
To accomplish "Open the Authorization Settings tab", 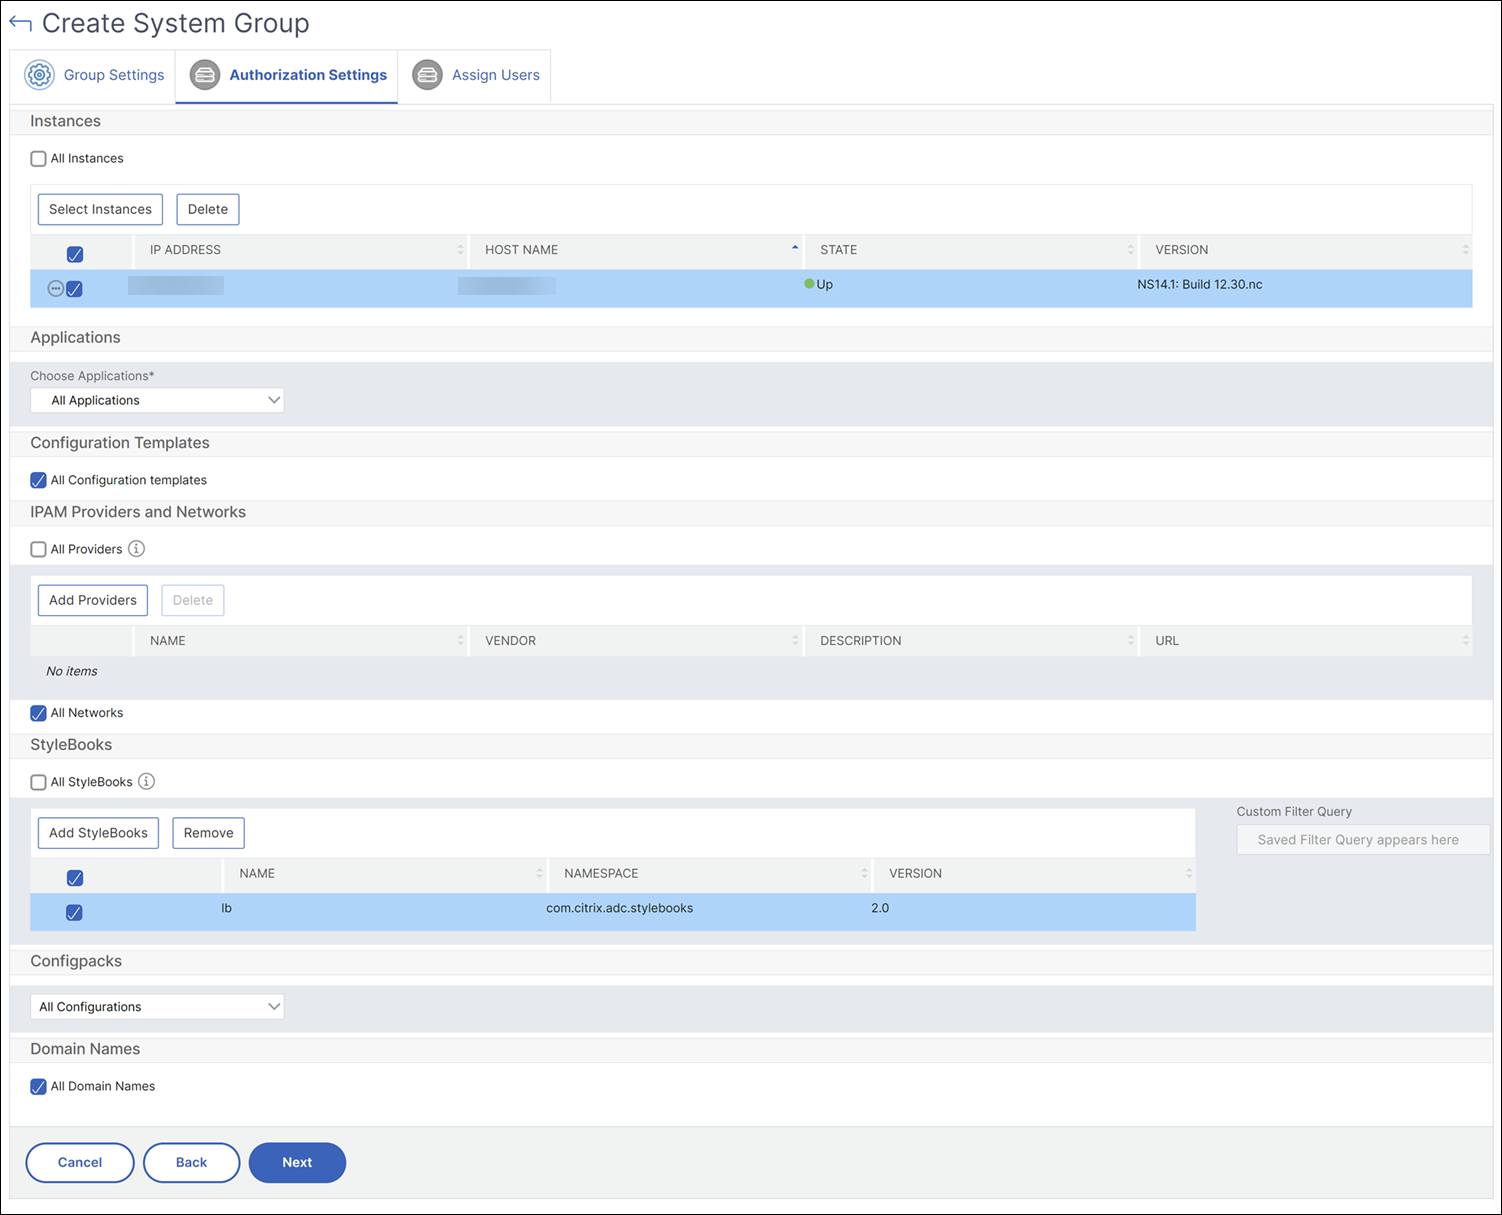I will [287, 76].
